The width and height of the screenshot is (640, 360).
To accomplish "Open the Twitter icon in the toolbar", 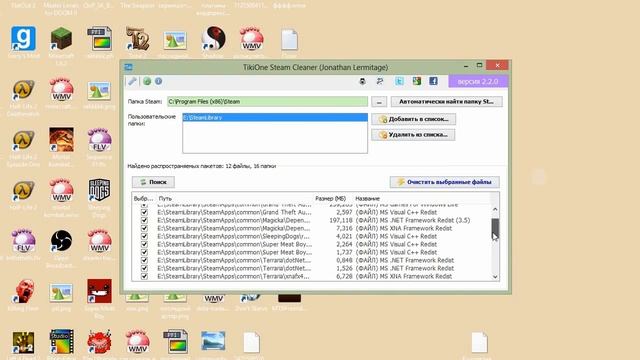I will pos(399,81).
